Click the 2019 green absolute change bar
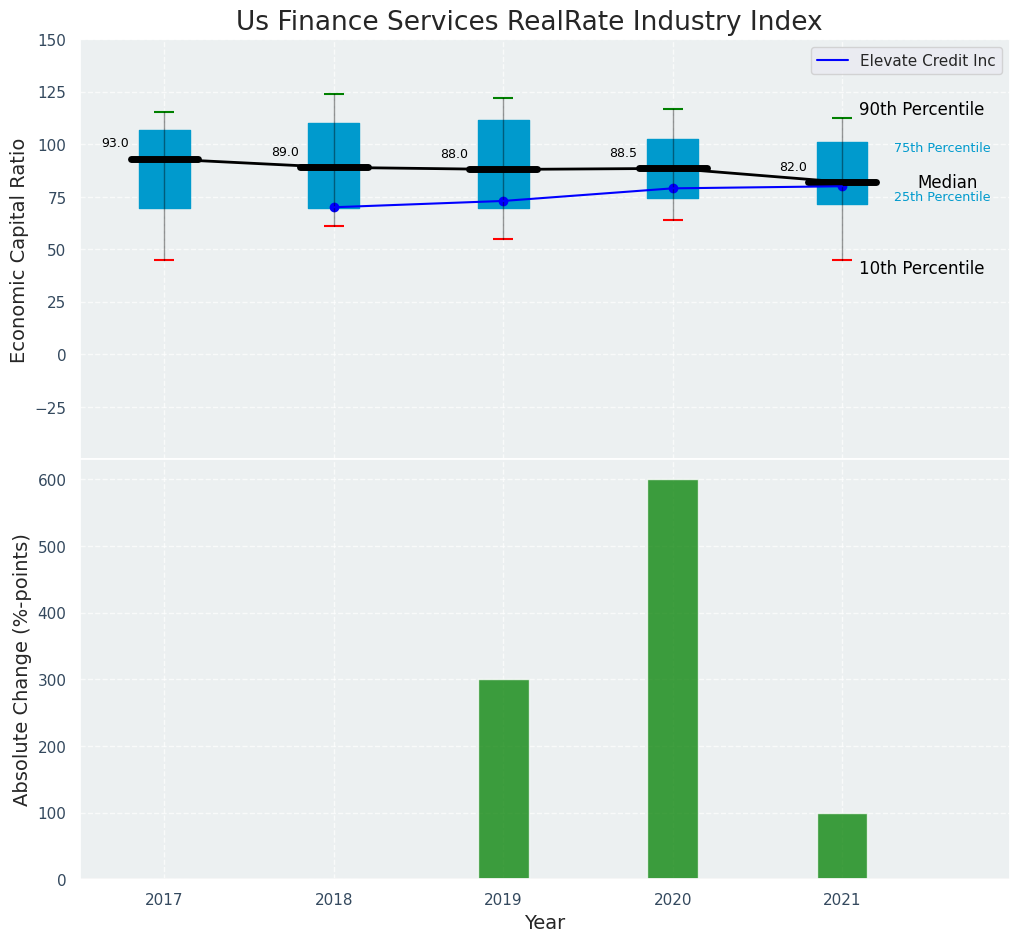Image resolution: width=1019 pixels, height=942 pixels. tap(503, 779)
